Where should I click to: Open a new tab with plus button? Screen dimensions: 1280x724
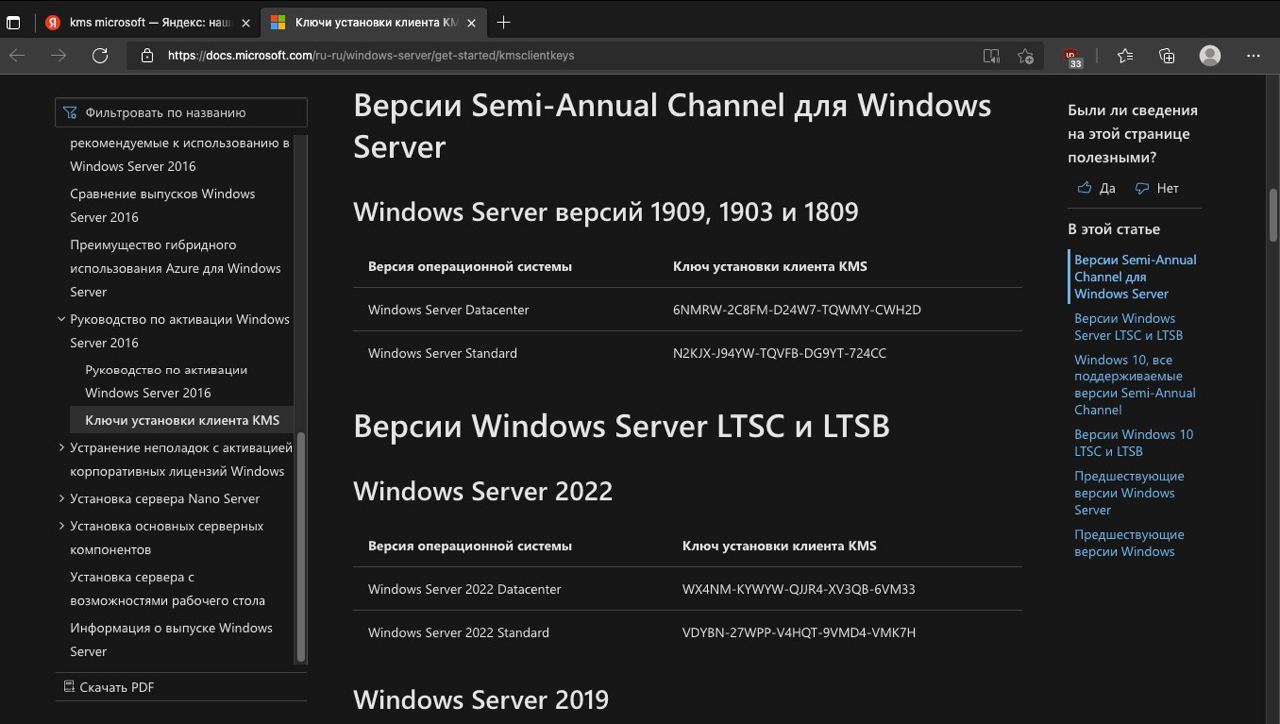[x=503, y=22]
